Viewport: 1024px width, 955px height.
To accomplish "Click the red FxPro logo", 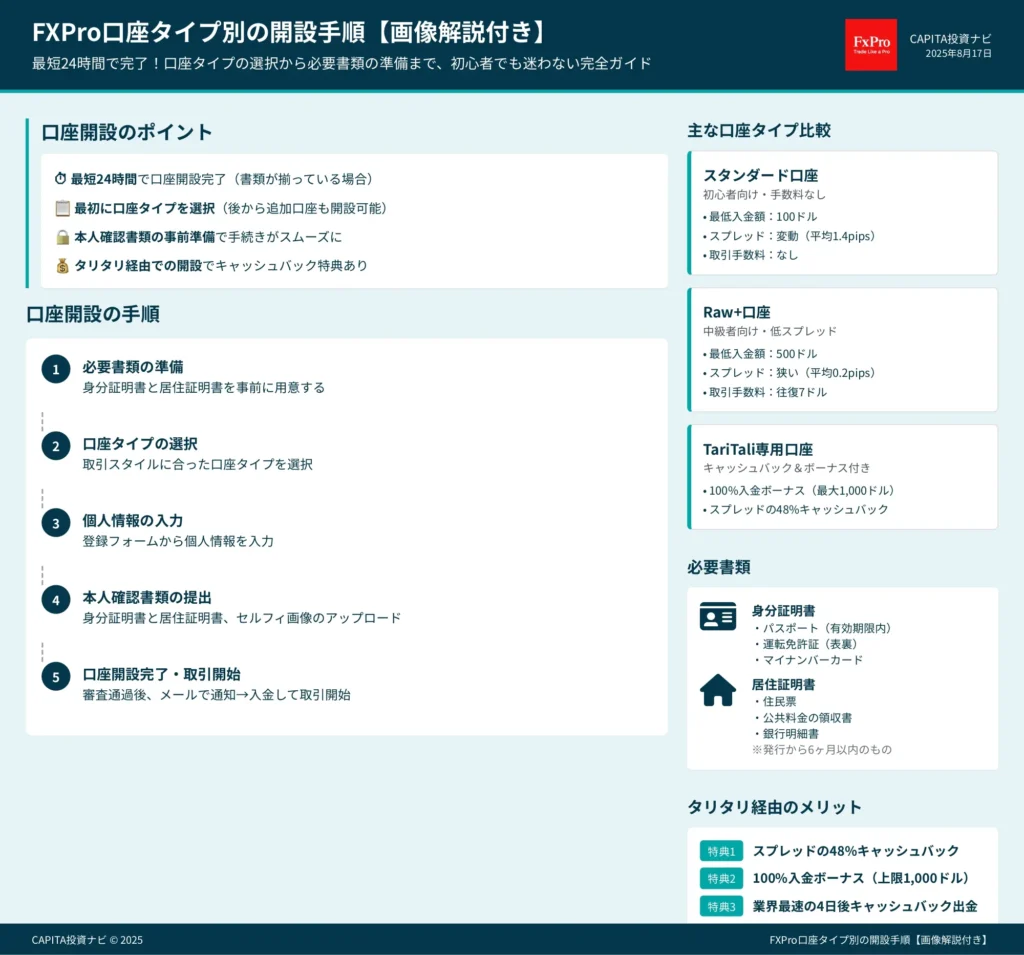I will click(871, 44).
